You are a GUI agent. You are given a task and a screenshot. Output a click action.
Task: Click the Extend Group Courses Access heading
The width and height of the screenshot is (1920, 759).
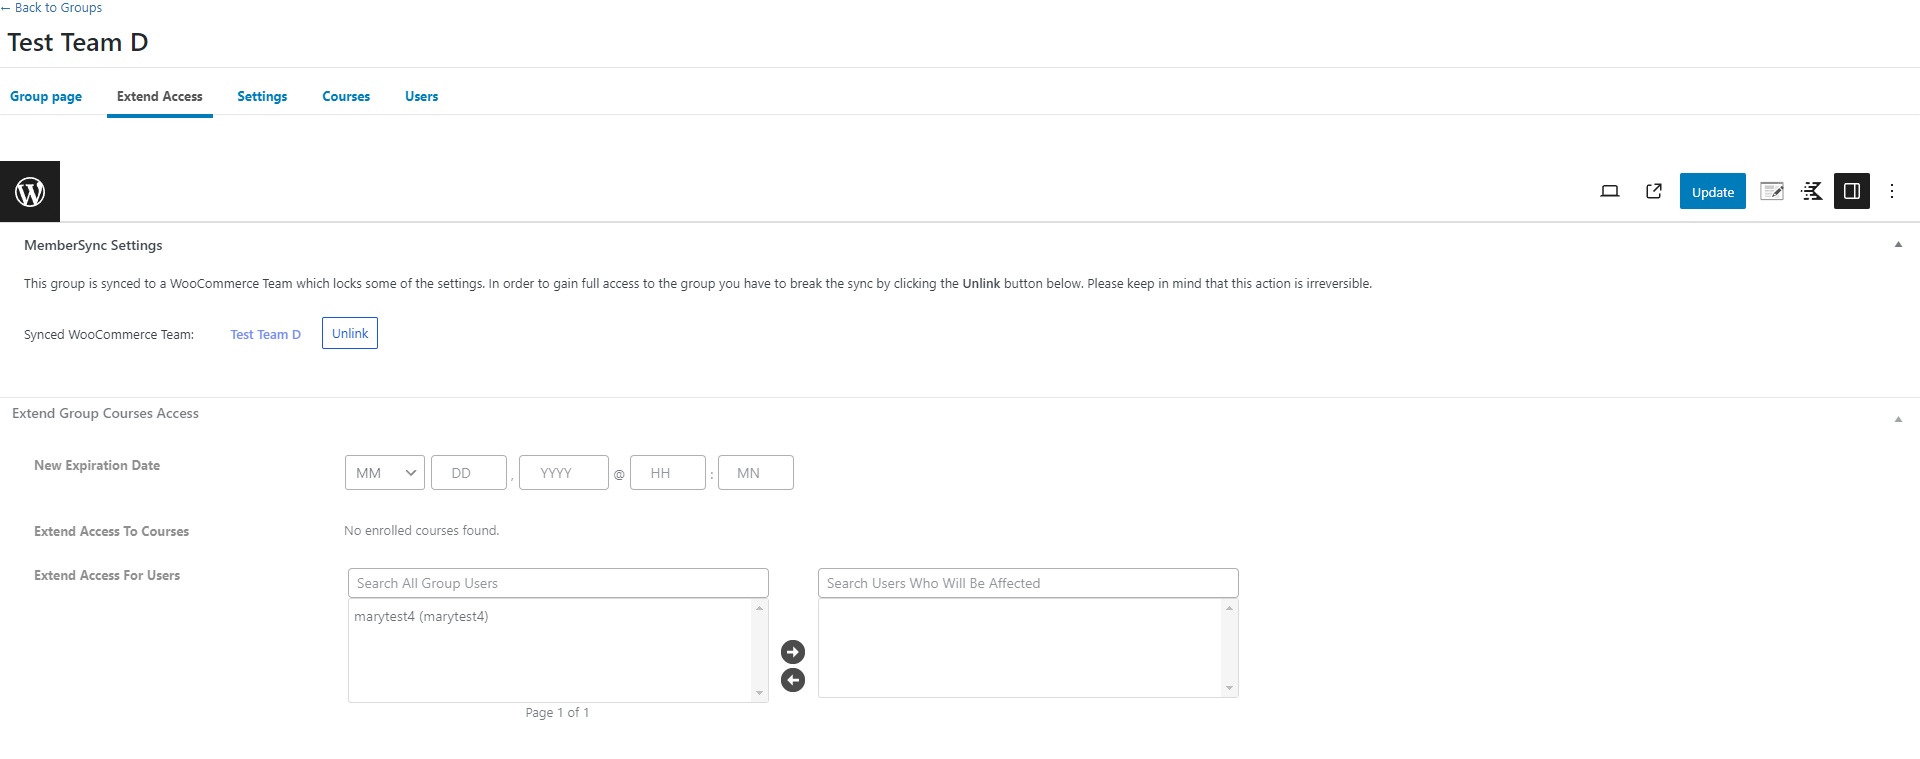tap(105, 414)
